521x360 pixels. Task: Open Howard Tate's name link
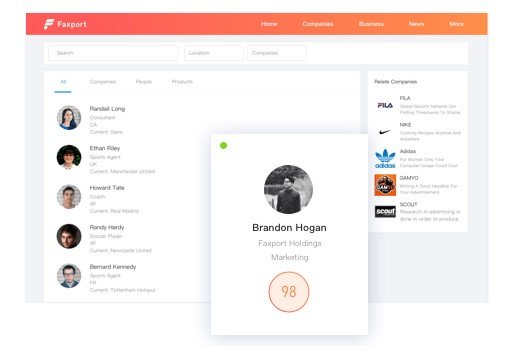pyautogui.click(x=107, y=188)
